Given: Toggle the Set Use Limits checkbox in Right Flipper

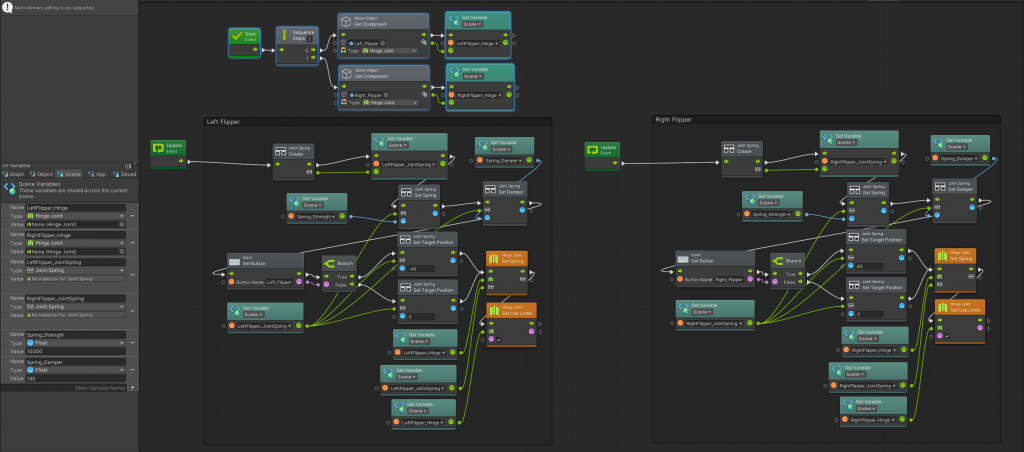Looking at the screenshot, I should [946, 337].
